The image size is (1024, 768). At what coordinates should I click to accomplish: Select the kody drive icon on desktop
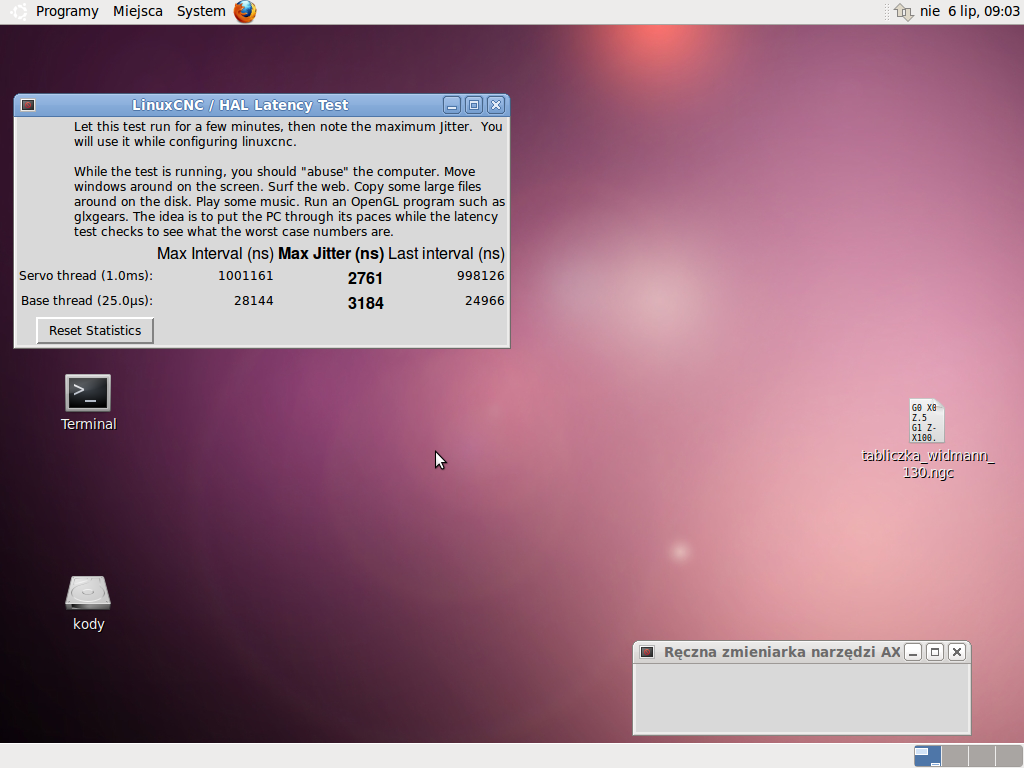point(88,603)
